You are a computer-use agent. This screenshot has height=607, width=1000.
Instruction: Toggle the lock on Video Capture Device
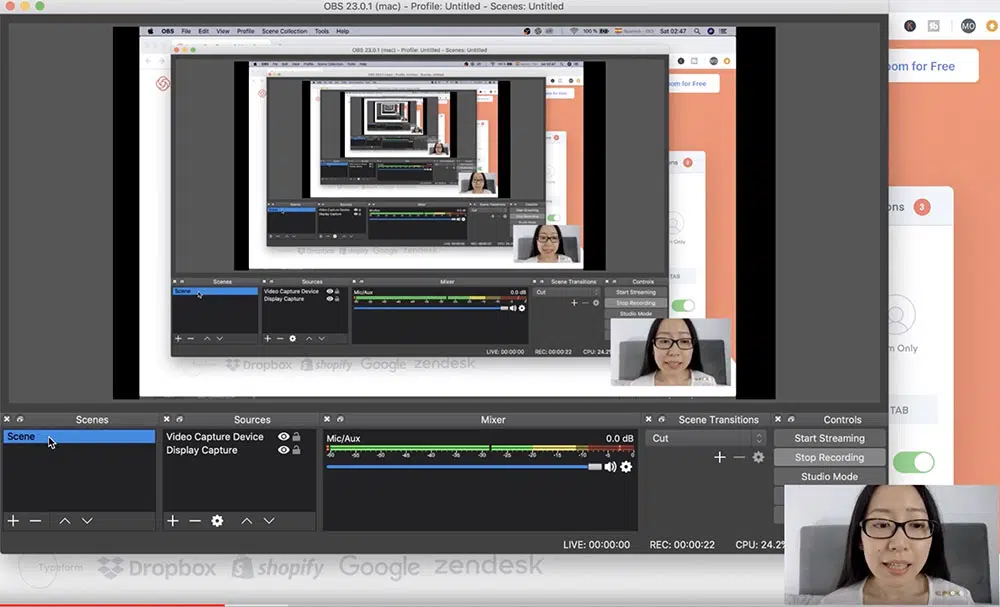pos(297,437)
